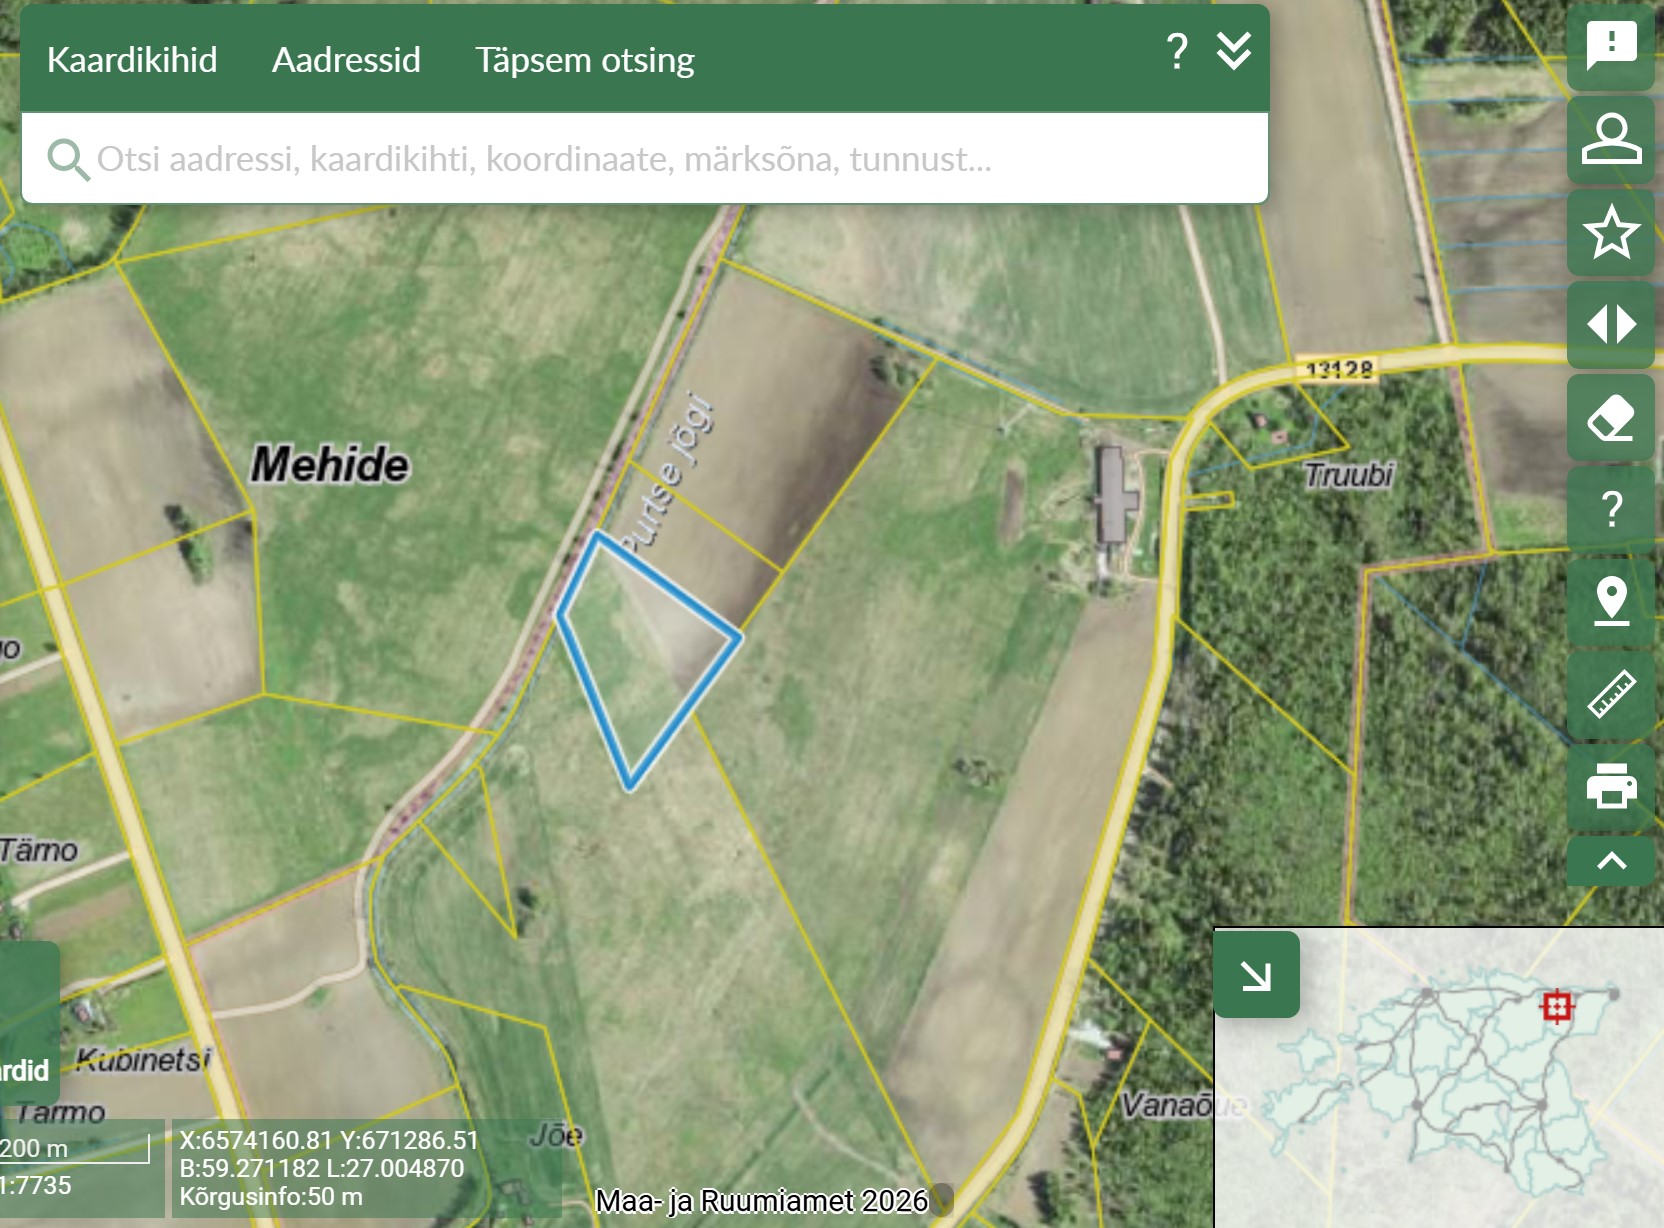1664x1228 pixels.
Task: Collapse the overview minimap with arrow button
Action: coord(1256,975)
